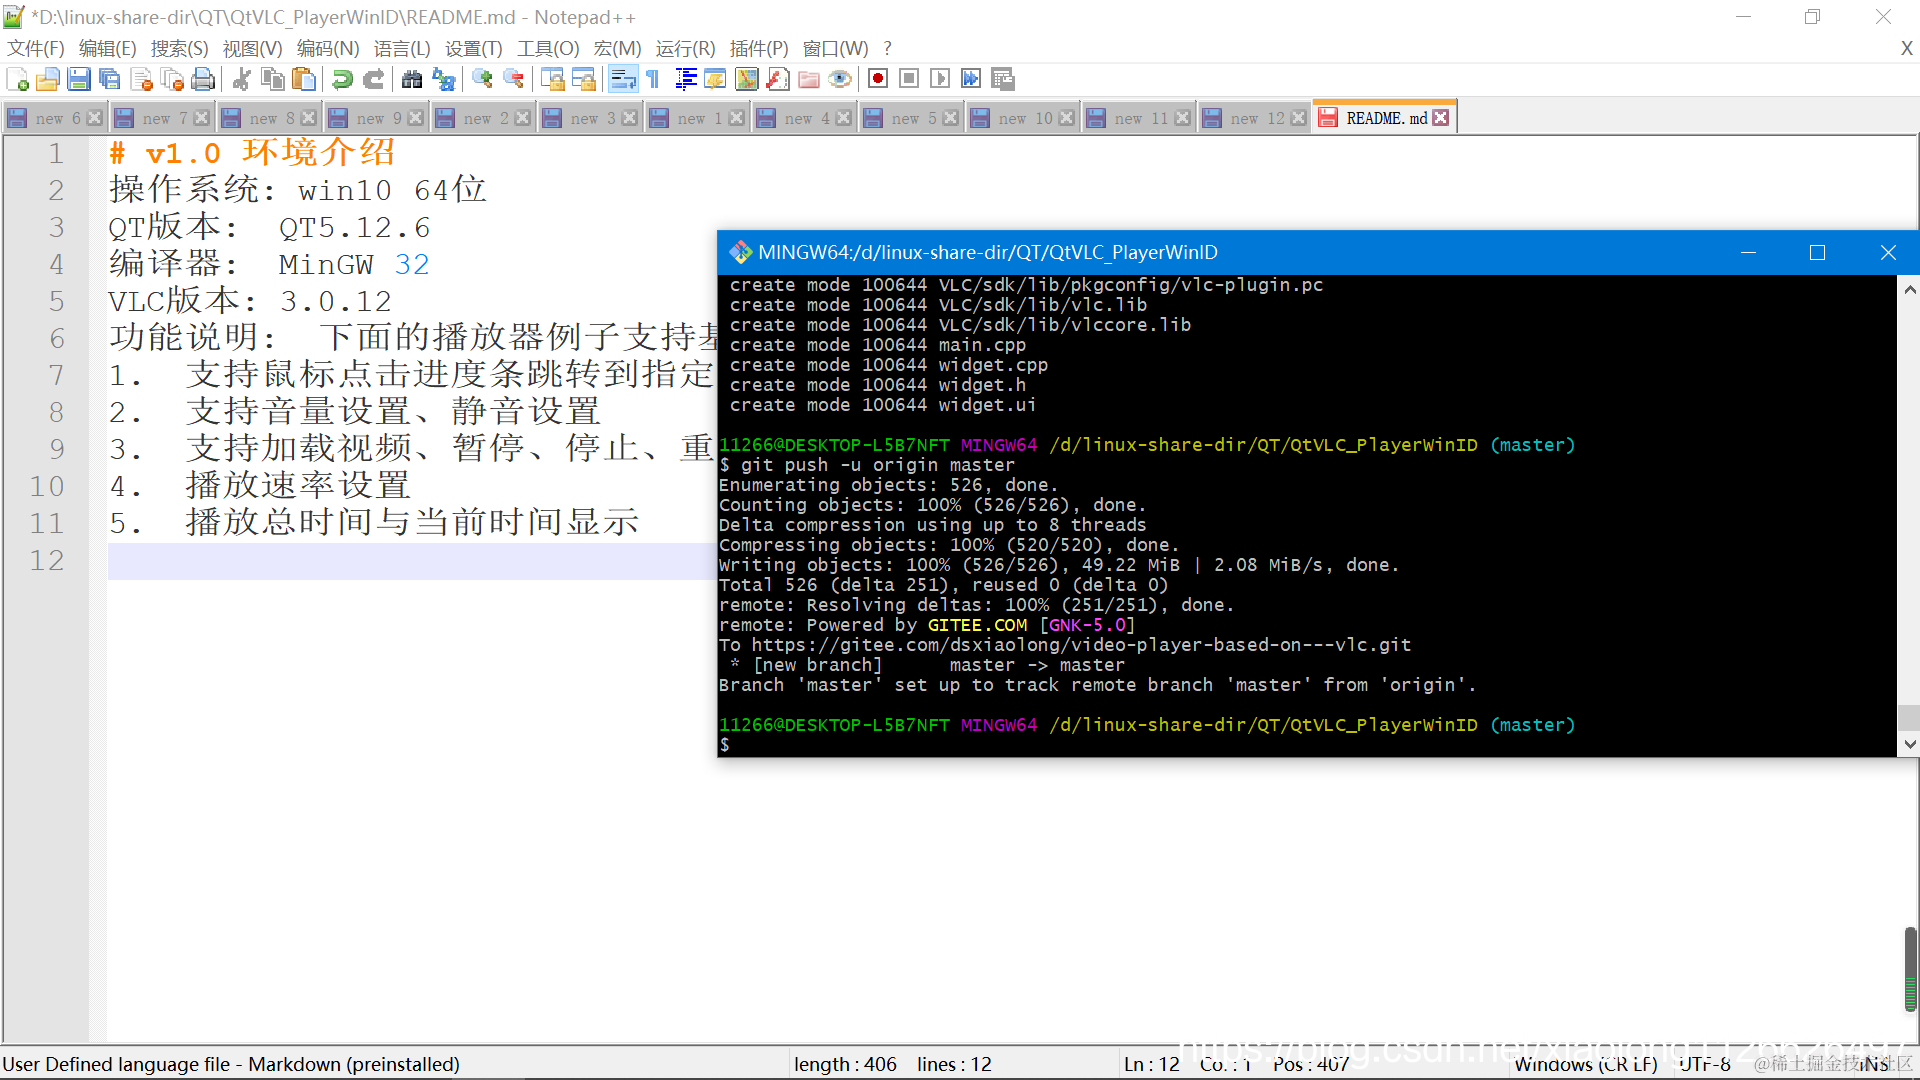The height and width of the screenshot is (1080, 1920).
Task: Click the Zoom in magnifier icon
Action: point(482,79)
